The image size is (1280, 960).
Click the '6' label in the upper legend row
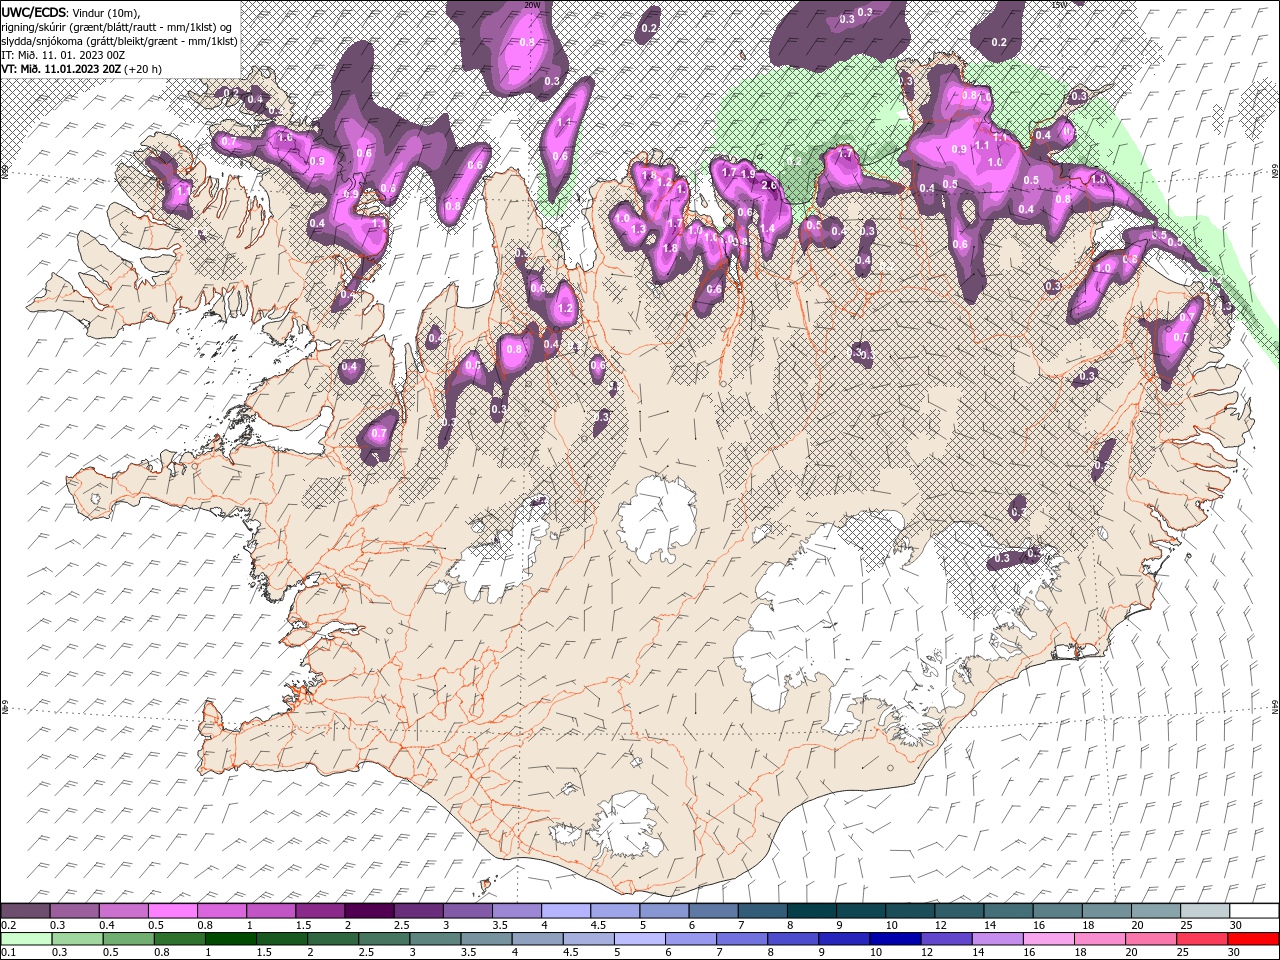pos(692,925)
